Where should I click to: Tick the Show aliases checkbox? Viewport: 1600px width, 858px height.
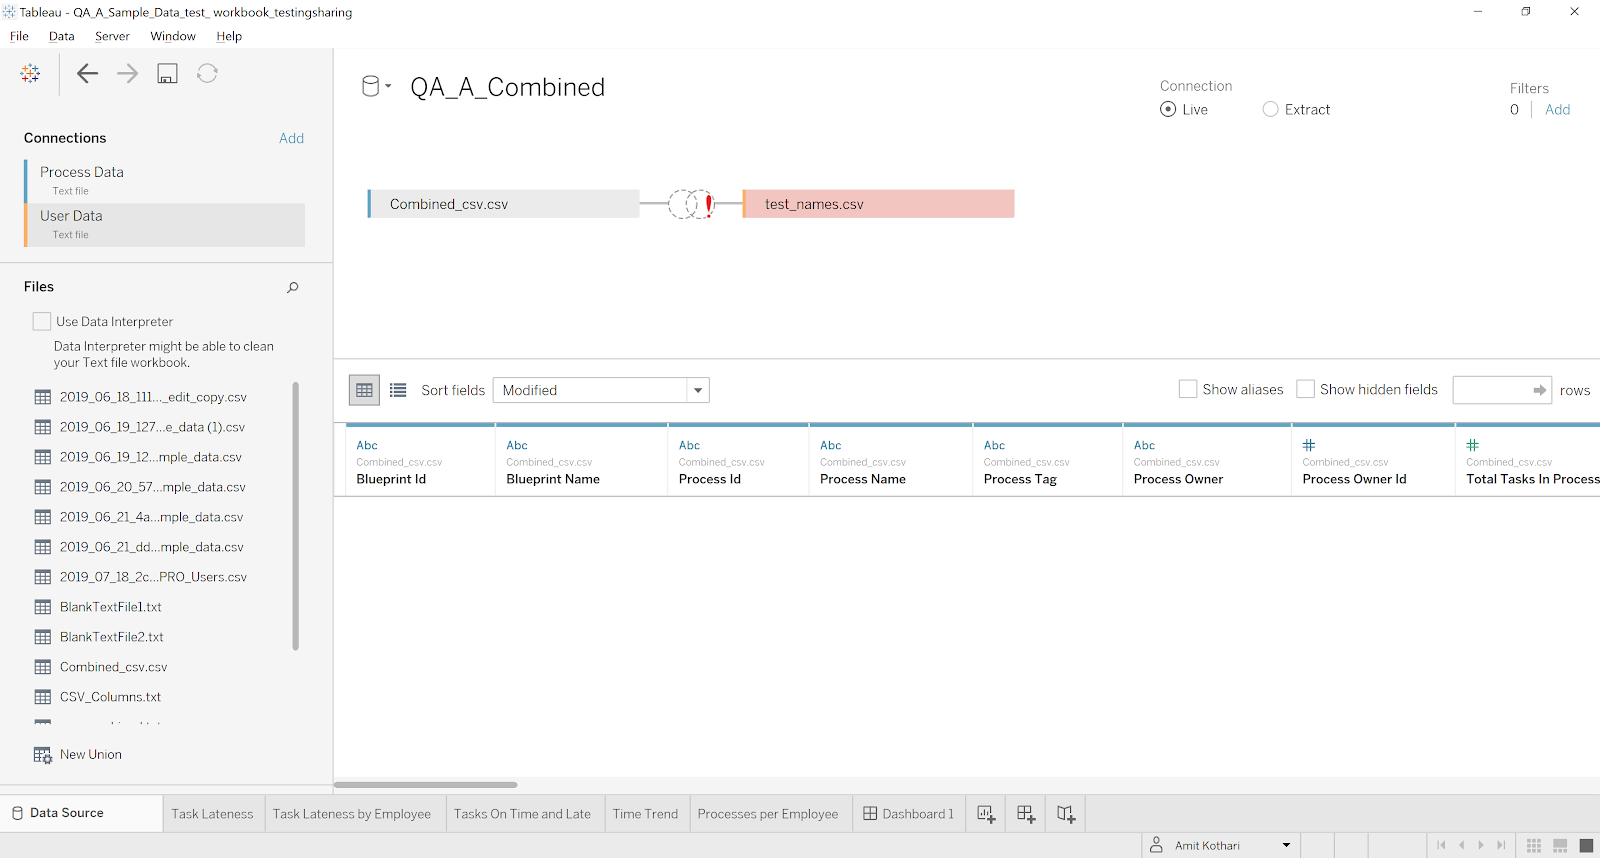1188,389
